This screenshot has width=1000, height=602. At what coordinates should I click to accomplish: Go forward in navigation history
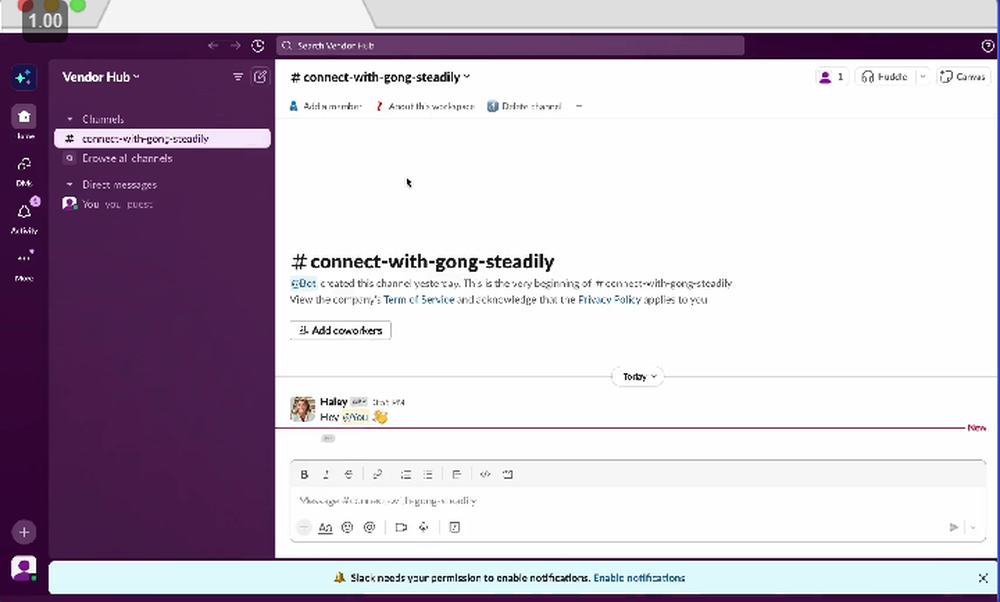coord(235,45)
